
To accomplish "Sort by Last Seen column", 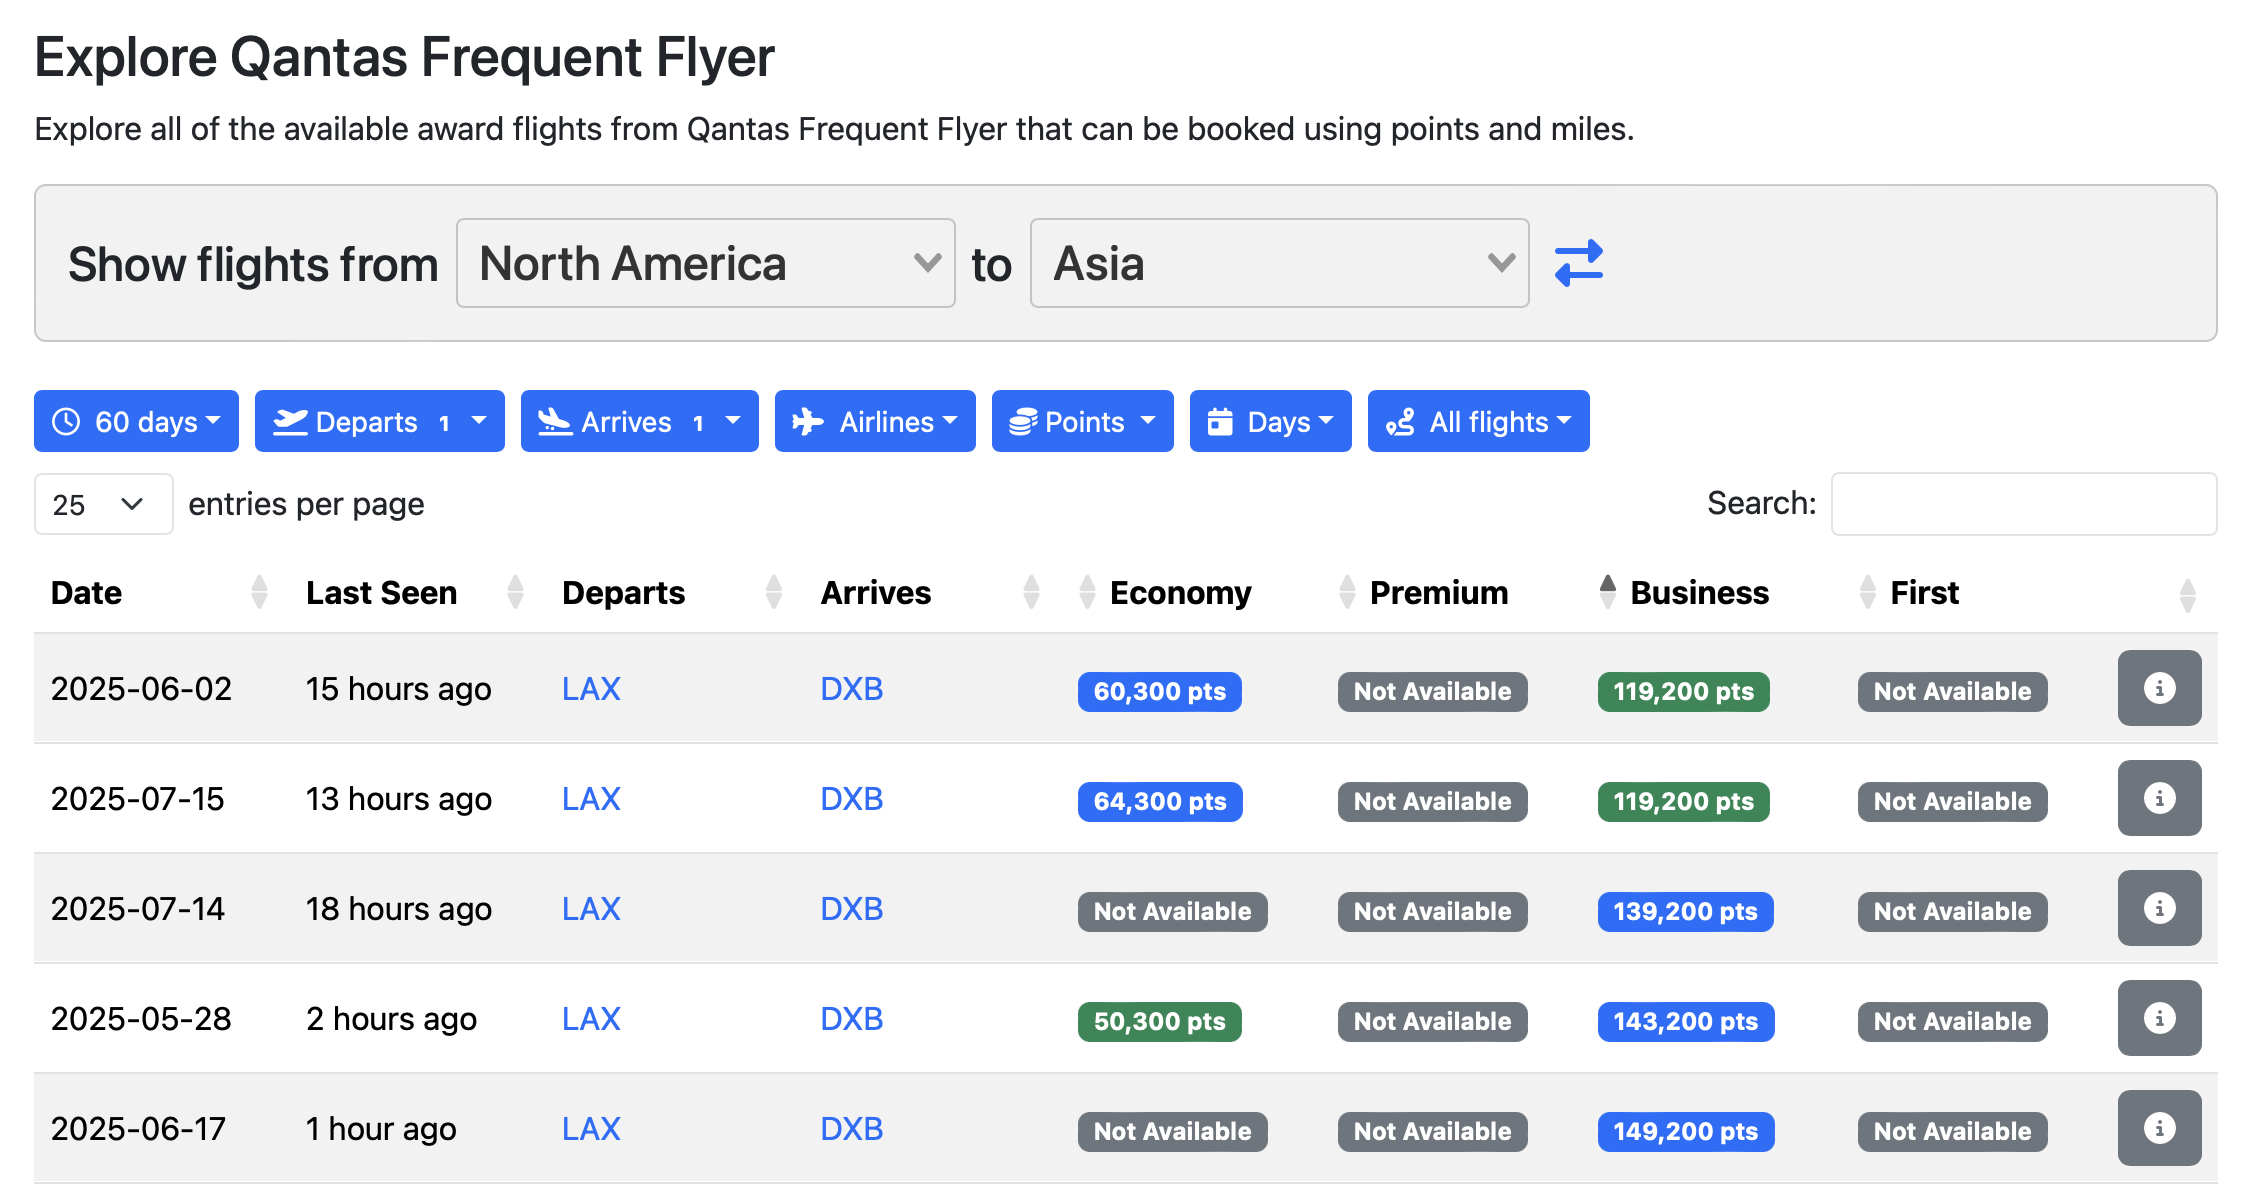I will coord(381,593).
